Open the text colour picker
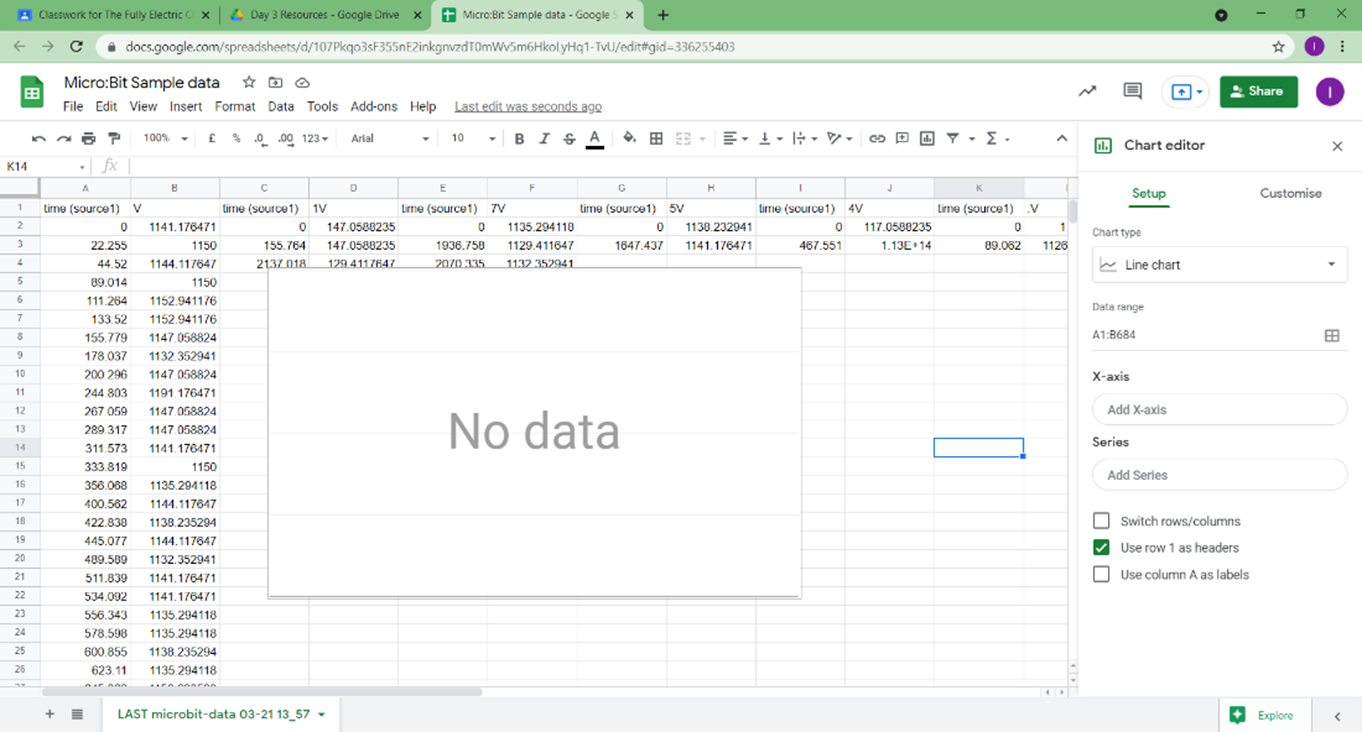This screenshot has width=1362, height=732. tap(595, 139)
